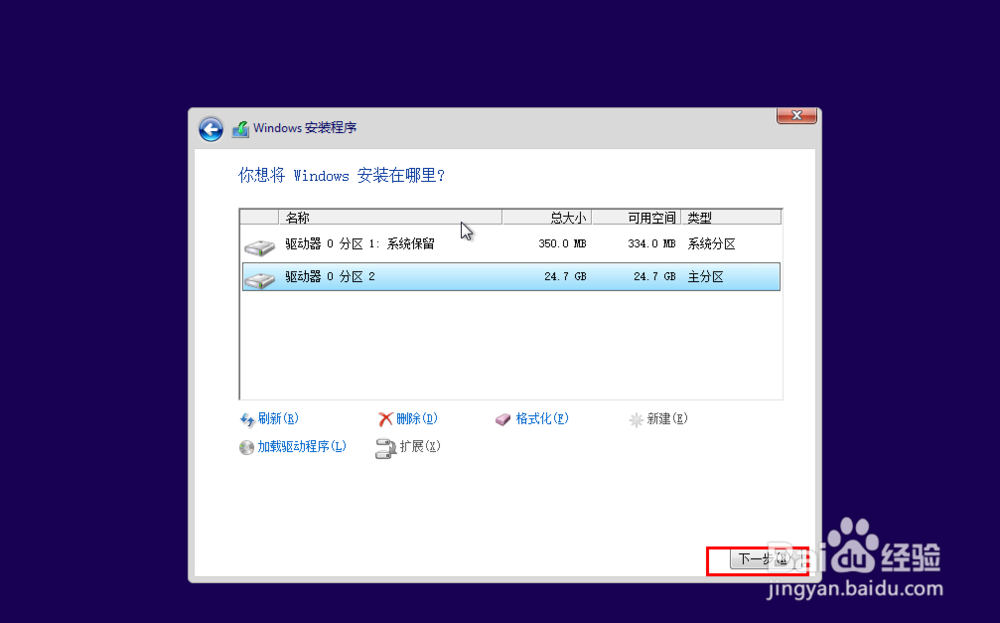This screenshot has height=623, width=1000.
Task: Delete the partition with 删除(D)
Action: [416, 419]
